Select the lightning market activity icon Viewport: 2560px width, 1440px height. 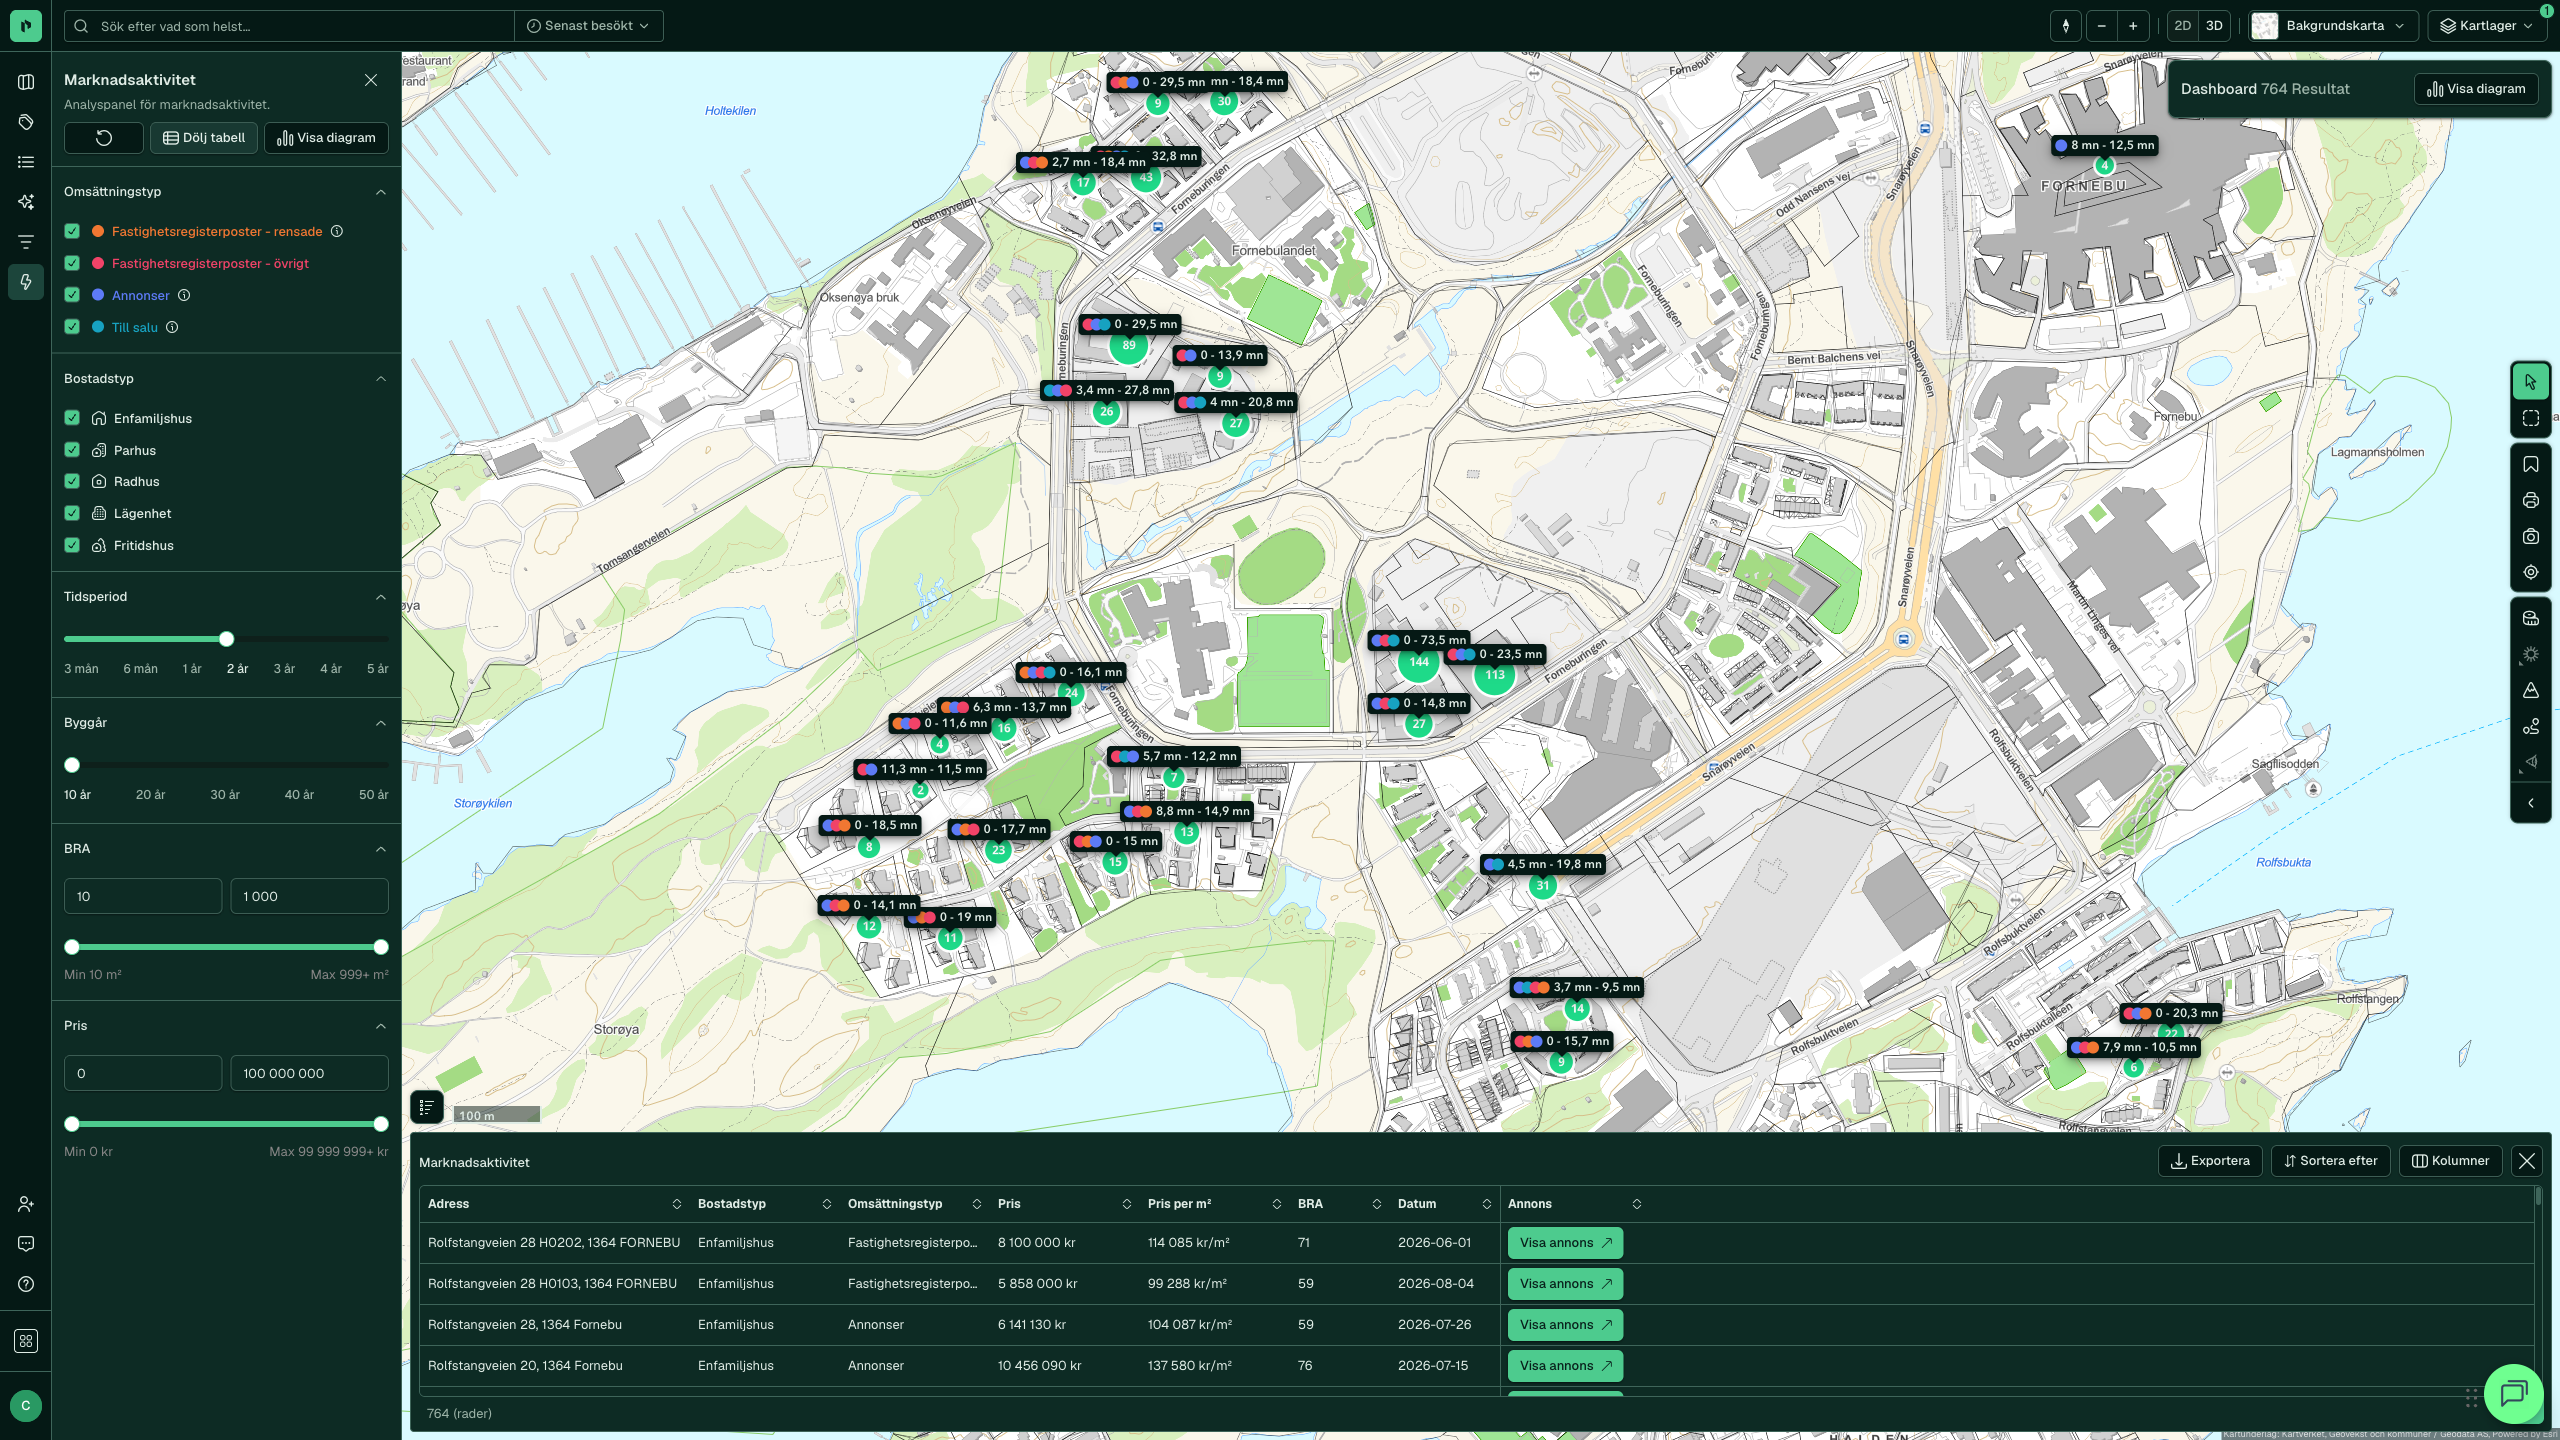coord(26,282)
